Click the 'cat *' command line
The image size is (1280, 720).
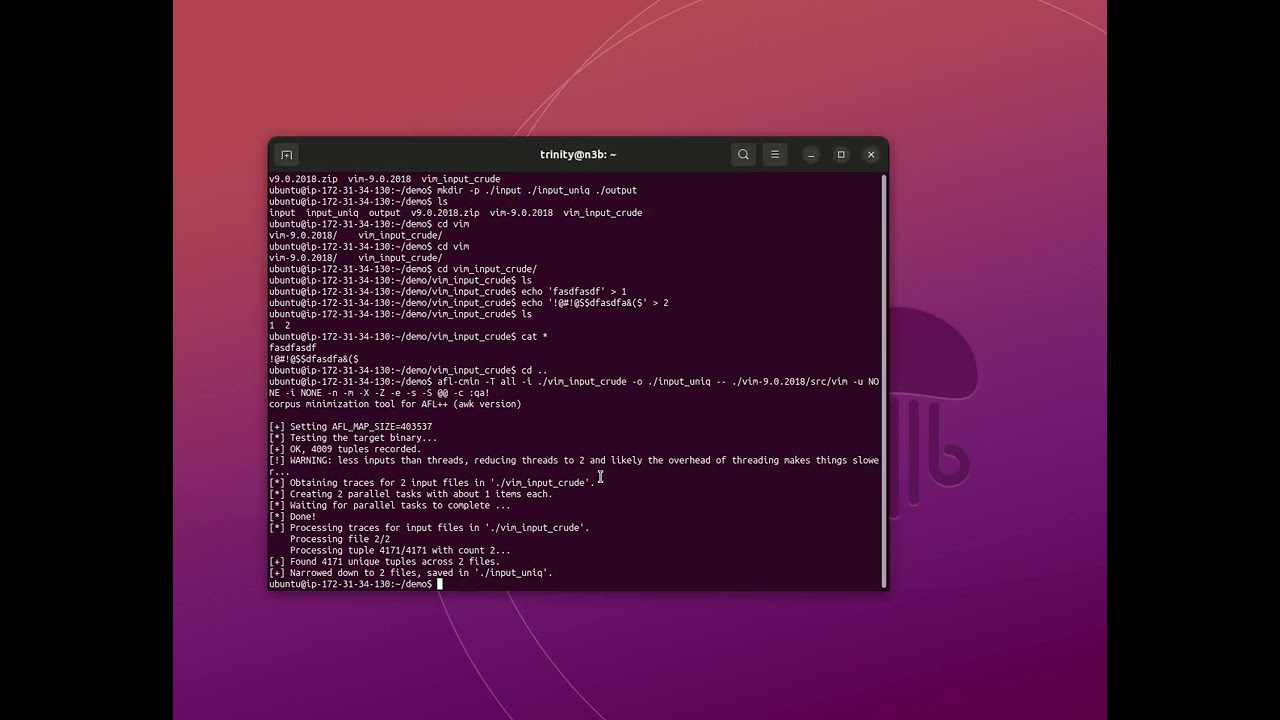tap(408, 337)
